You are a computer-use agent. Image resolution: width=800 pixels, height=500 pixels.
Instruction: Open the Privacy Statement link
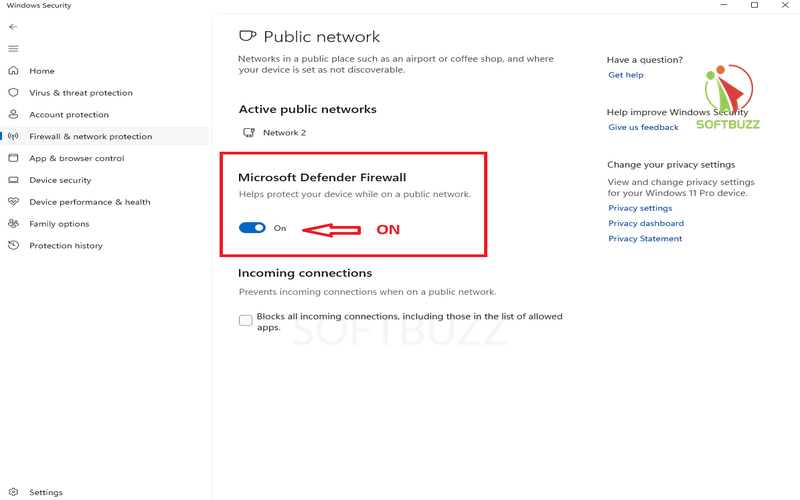[x=645, y=238]
